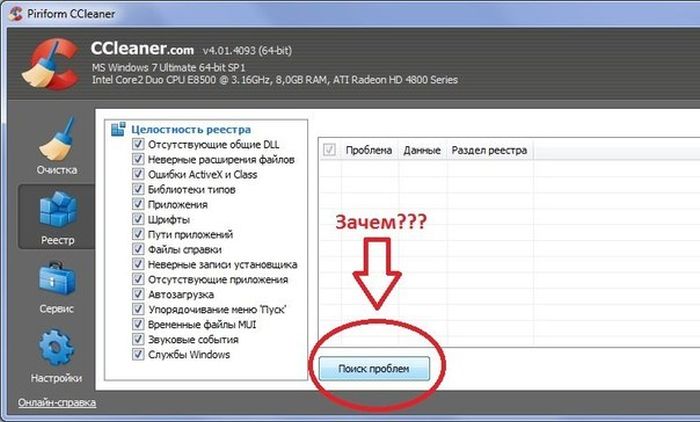Viewport: 700px width, 422px height.
Task: Disable the Ошибки ActiveX и Class checkbox
Action: (x=137, y=175)
